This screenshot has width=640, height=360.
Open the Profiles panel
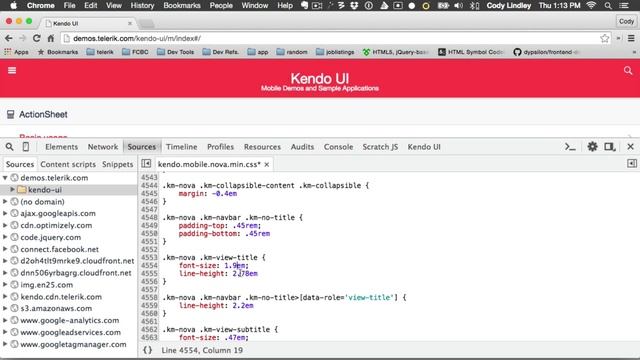coord(220,147)
